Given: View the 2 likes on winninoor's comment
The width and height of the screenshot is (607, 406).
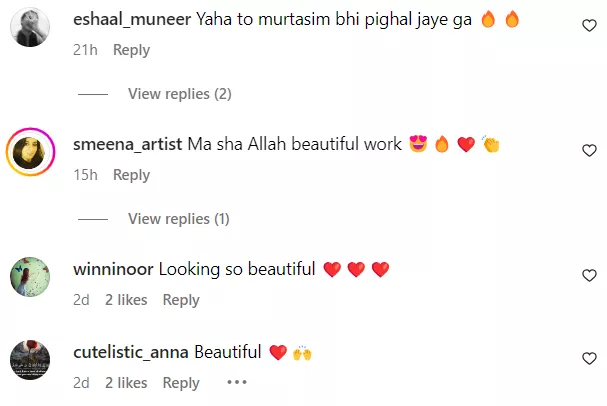Looking at the screenshot, I should point(126,300).
